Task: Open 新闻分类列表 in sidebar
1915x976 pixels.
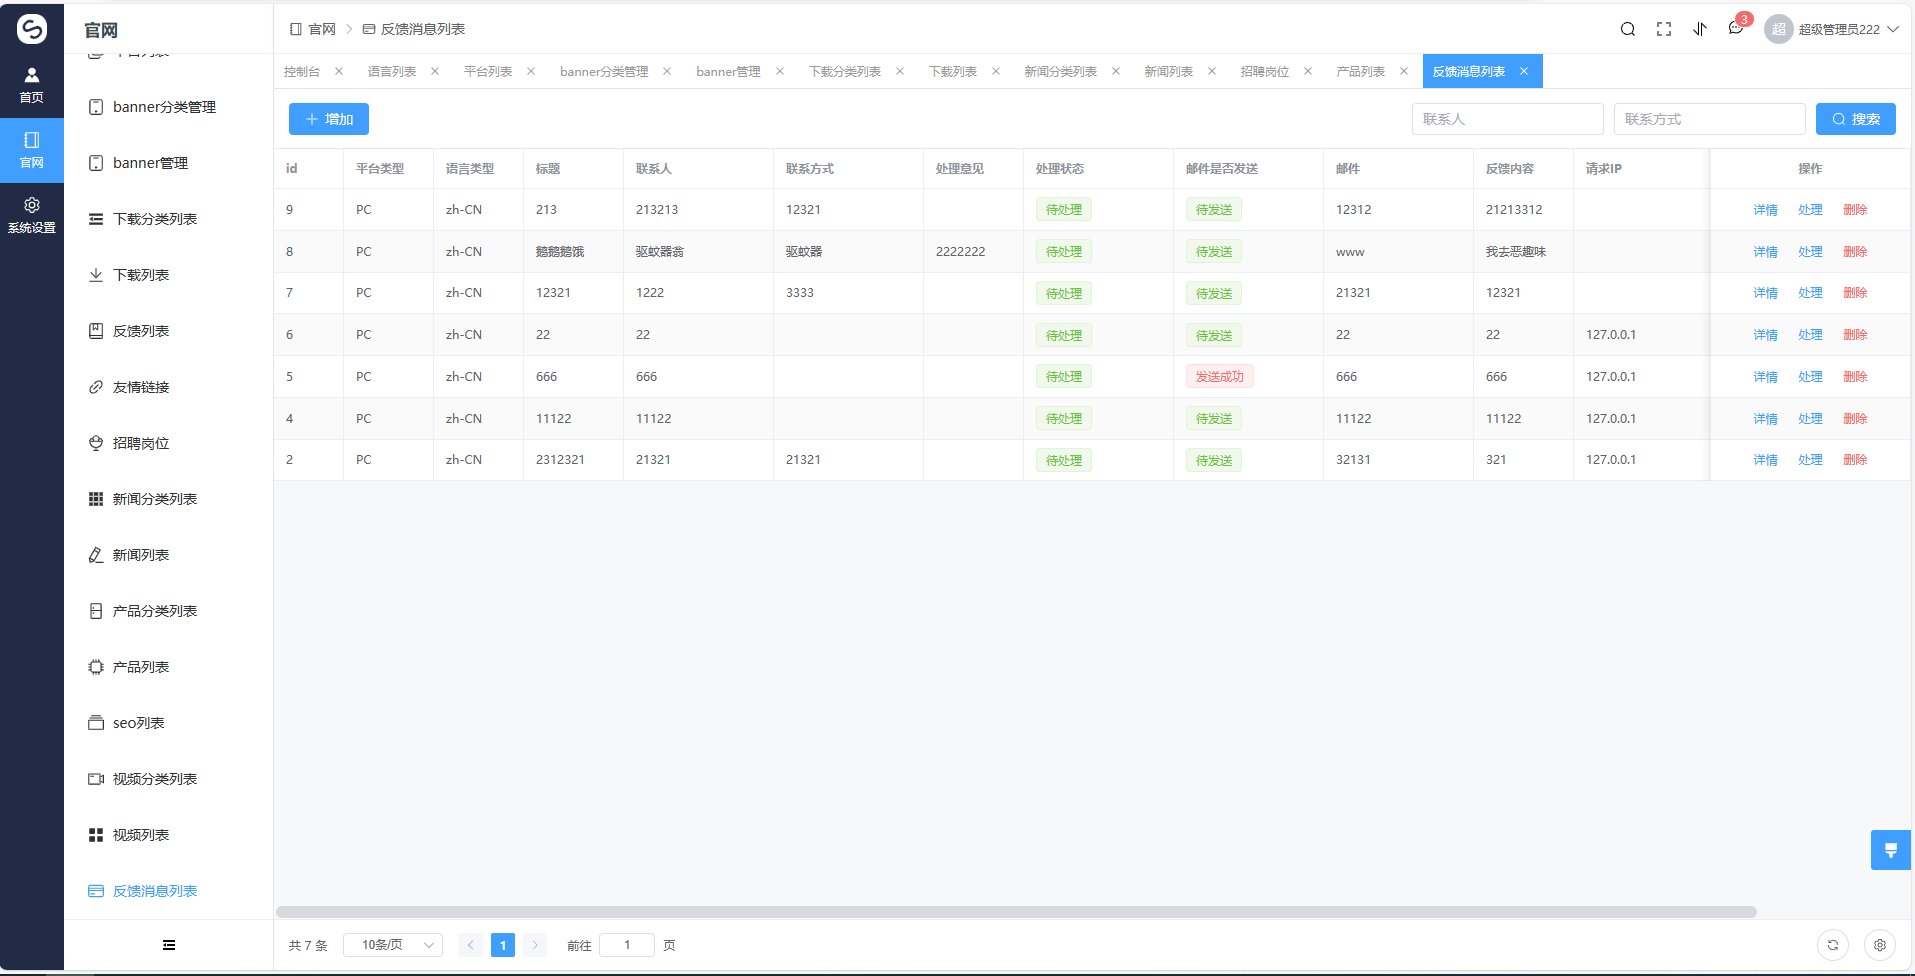Action: tap(168, 499)
